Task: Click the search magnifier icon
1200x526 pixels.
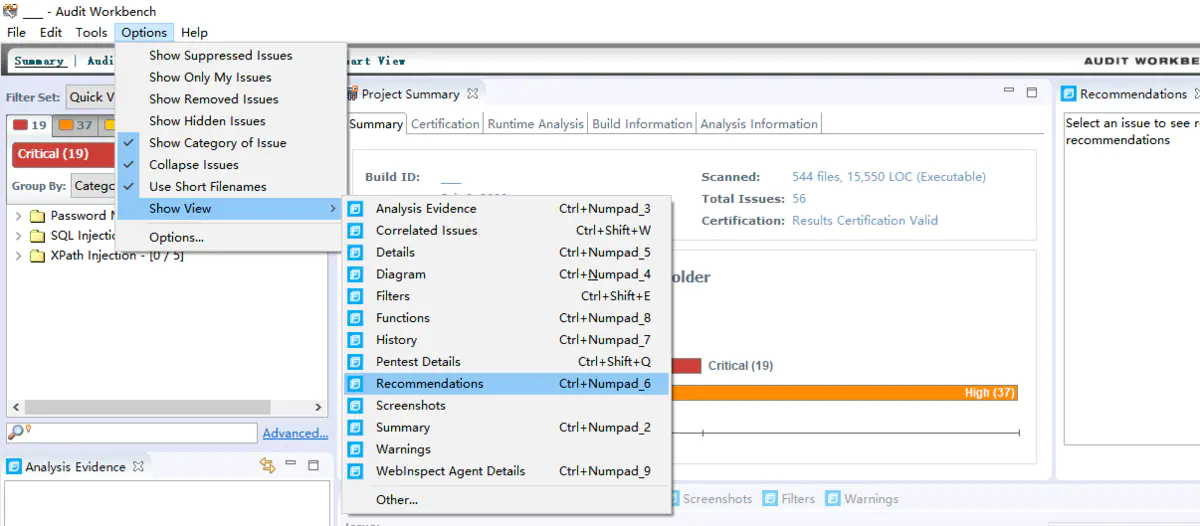Action: (17, 433)
